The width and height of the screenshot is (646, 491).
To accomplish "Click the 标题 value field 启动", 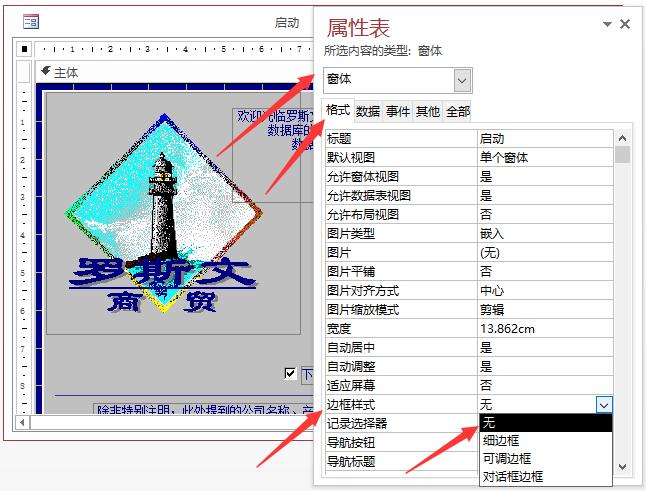I will pos(545,139).
